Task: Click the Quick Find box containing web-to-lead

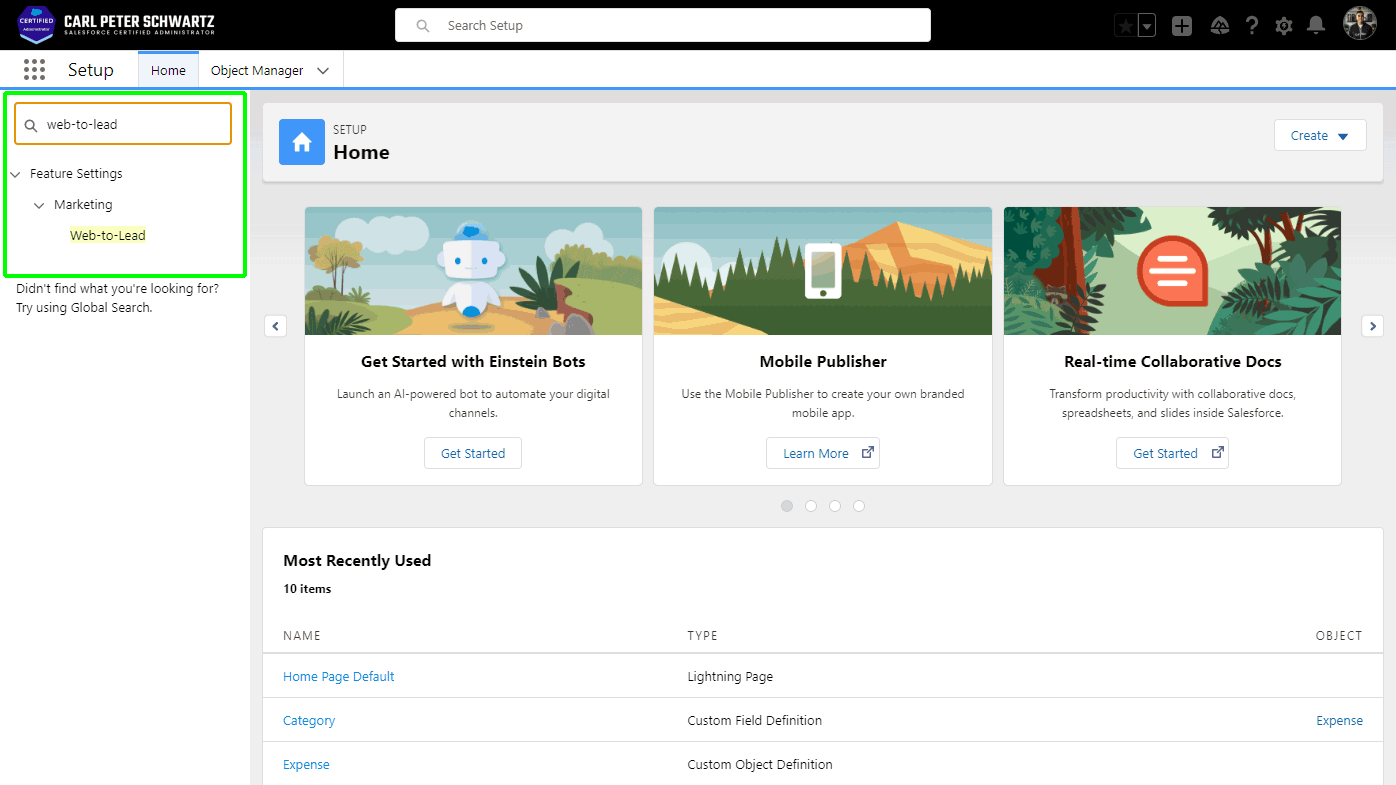Action: coord(123,124)
